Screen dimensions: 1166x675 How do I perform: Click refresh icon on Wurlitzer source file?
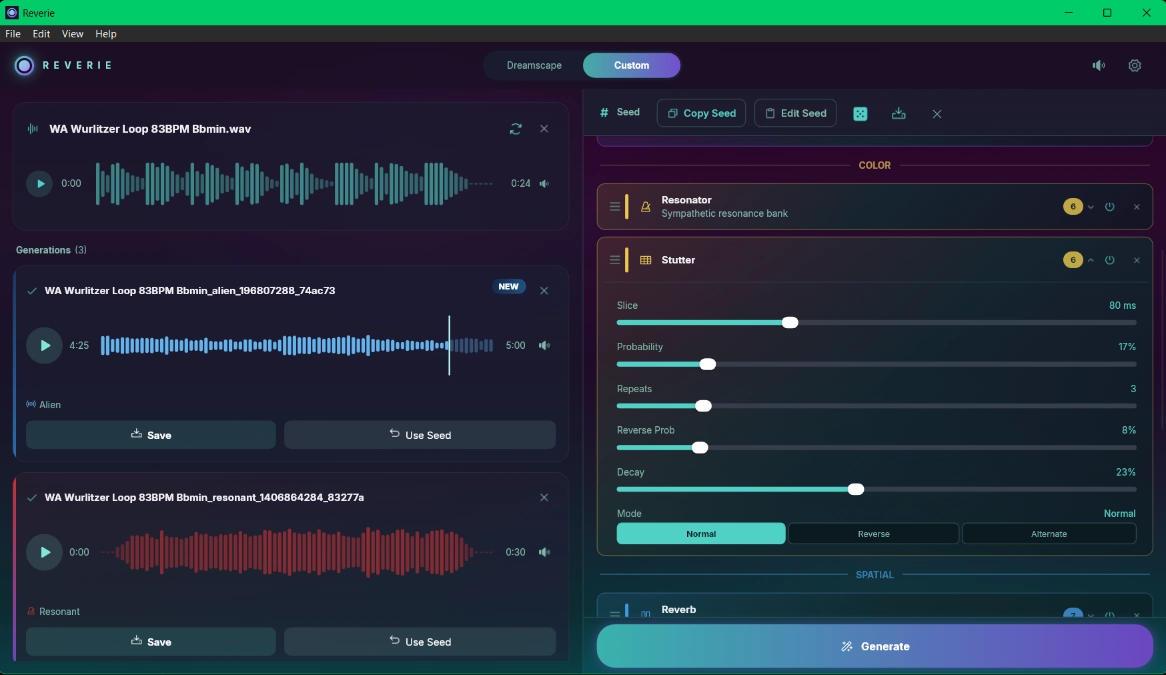tap(515, 129)
